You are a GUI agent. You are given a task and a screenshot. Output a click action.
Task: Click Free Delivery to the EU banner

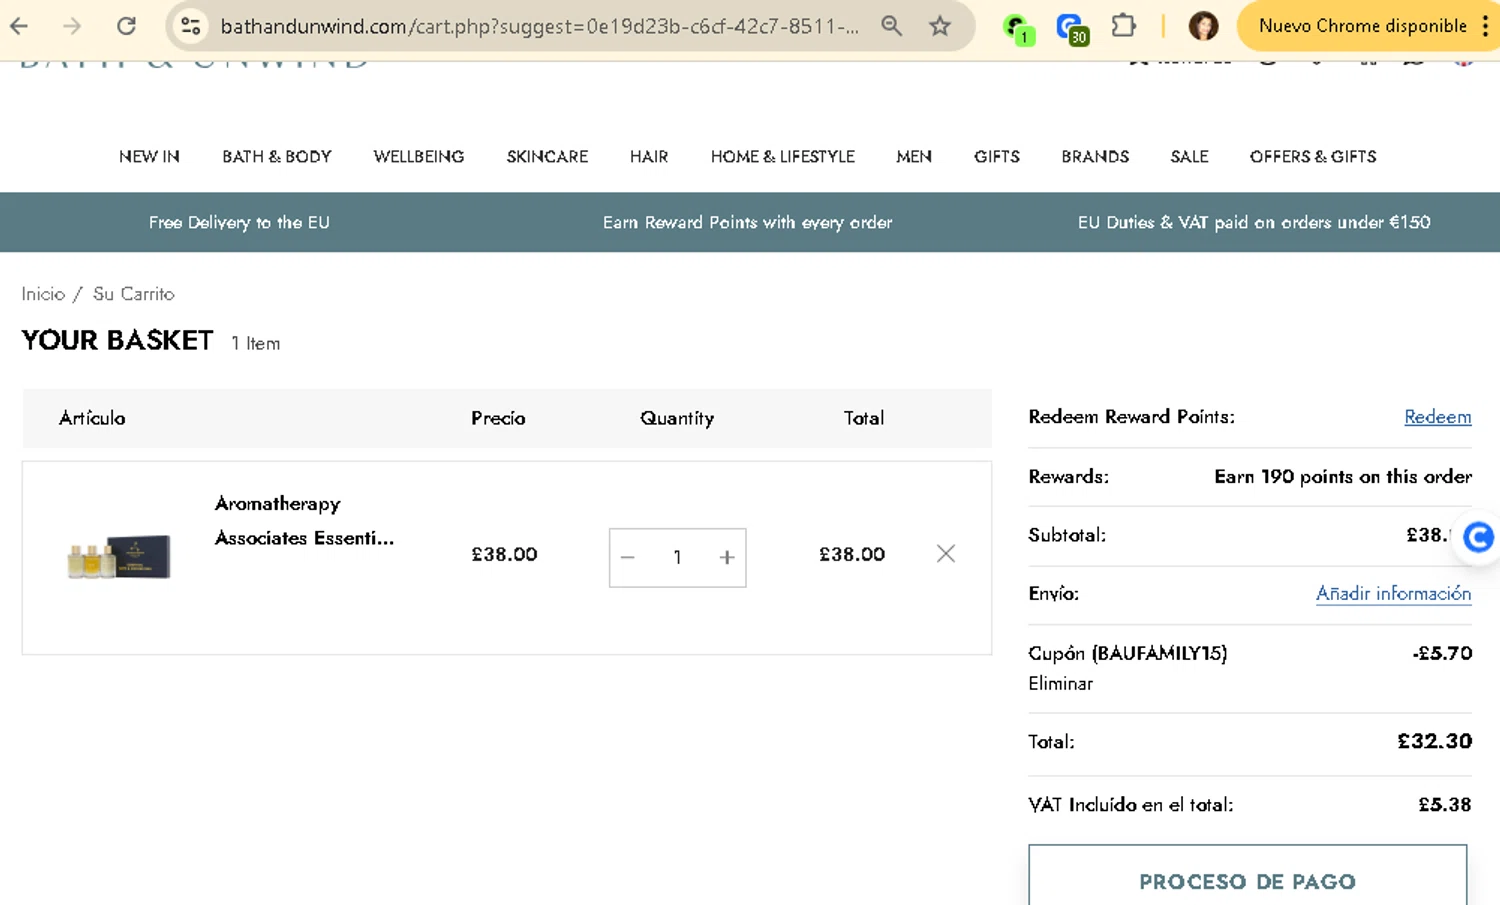[x=239, y=222]
